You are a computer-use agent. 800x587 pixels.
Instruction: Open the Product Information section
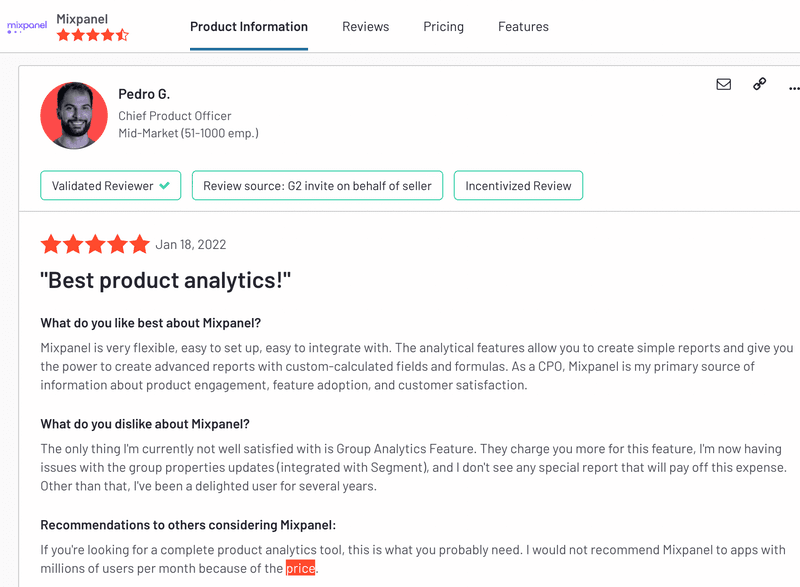click(249, 27)
